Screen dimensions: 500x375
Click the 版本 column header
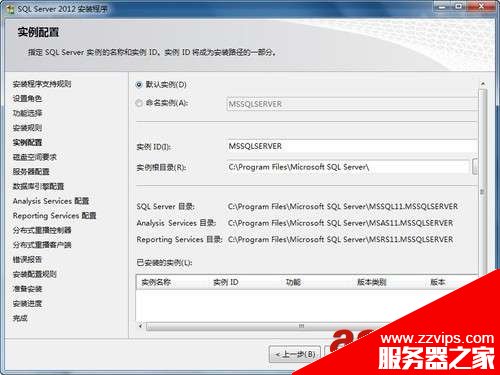(x=438, y=282)
